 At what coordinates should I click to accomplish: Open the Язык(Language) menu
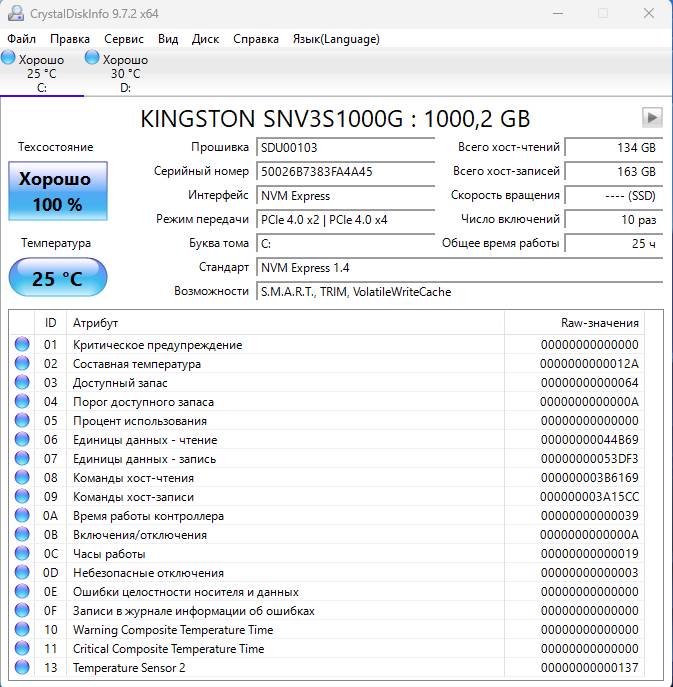click(x=336, y=39)
